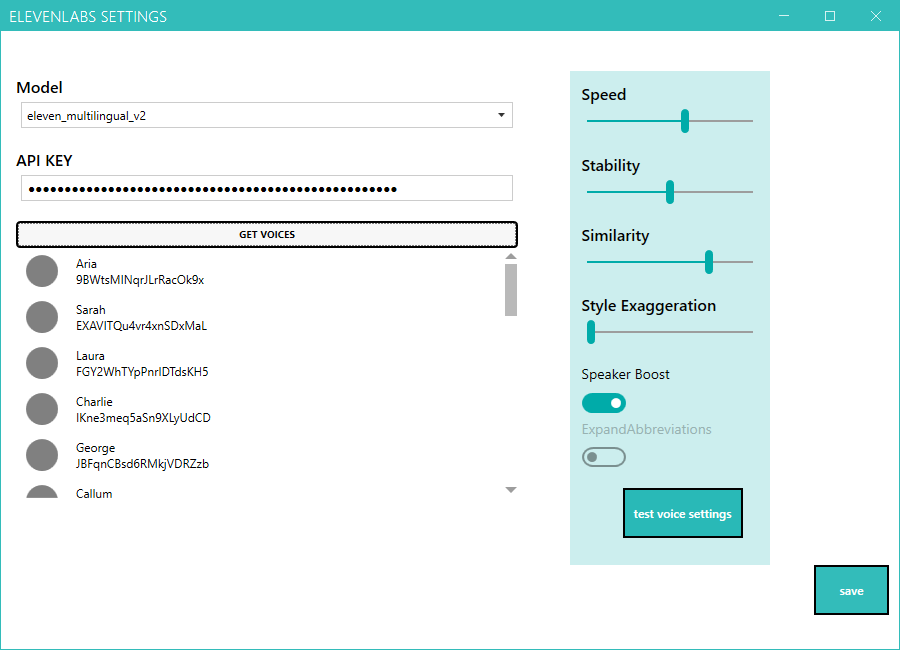This screenshot has width=900, height=650.
Task: Save the ElevenLabs settings
Action: pos(851,590)
